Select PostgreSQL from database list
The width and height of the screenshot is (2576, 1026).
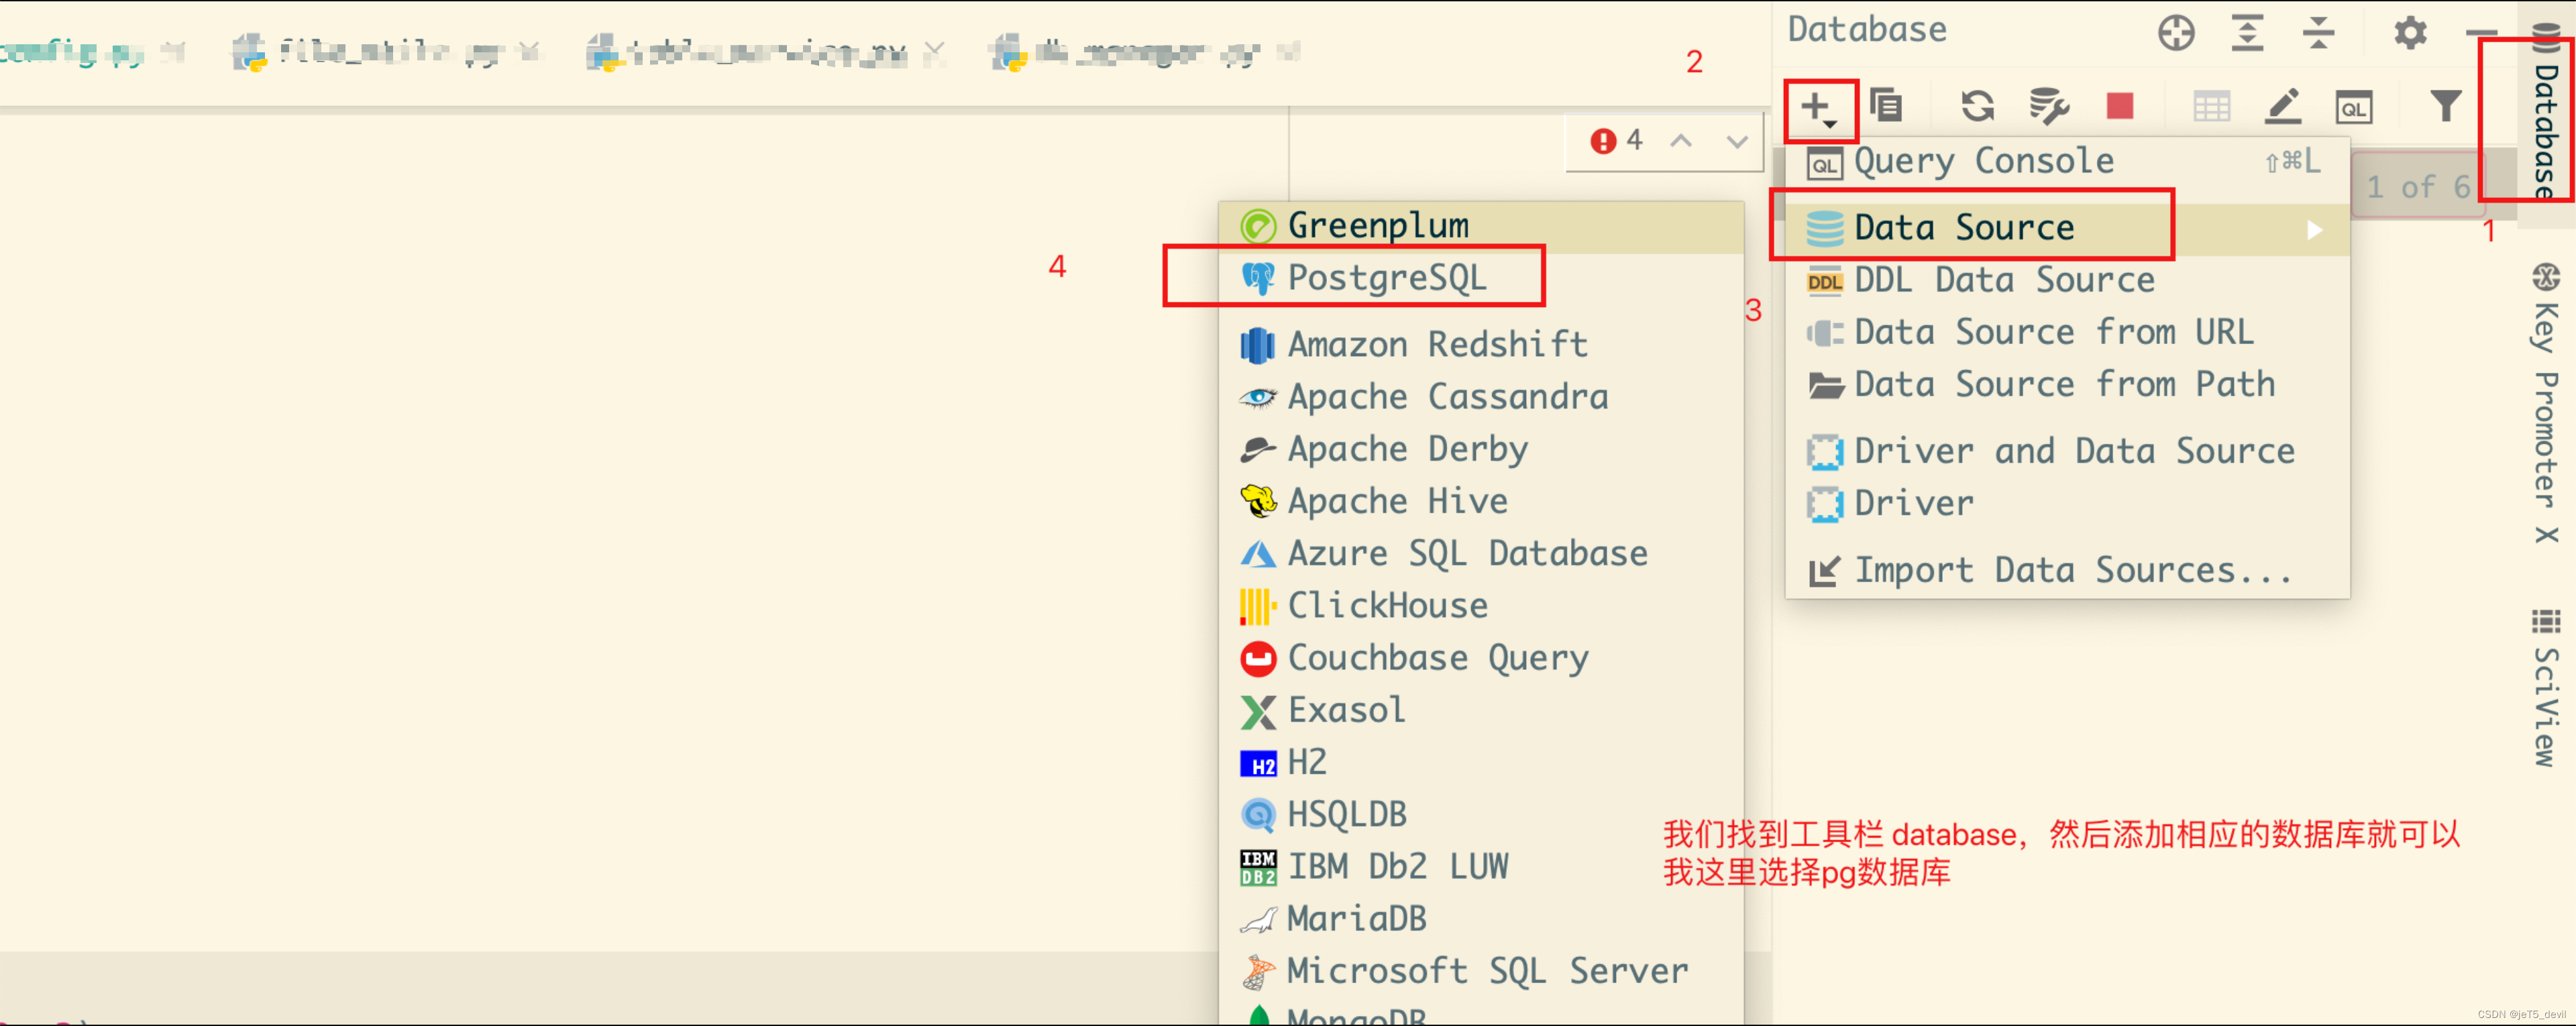[x=1481, y=278]
